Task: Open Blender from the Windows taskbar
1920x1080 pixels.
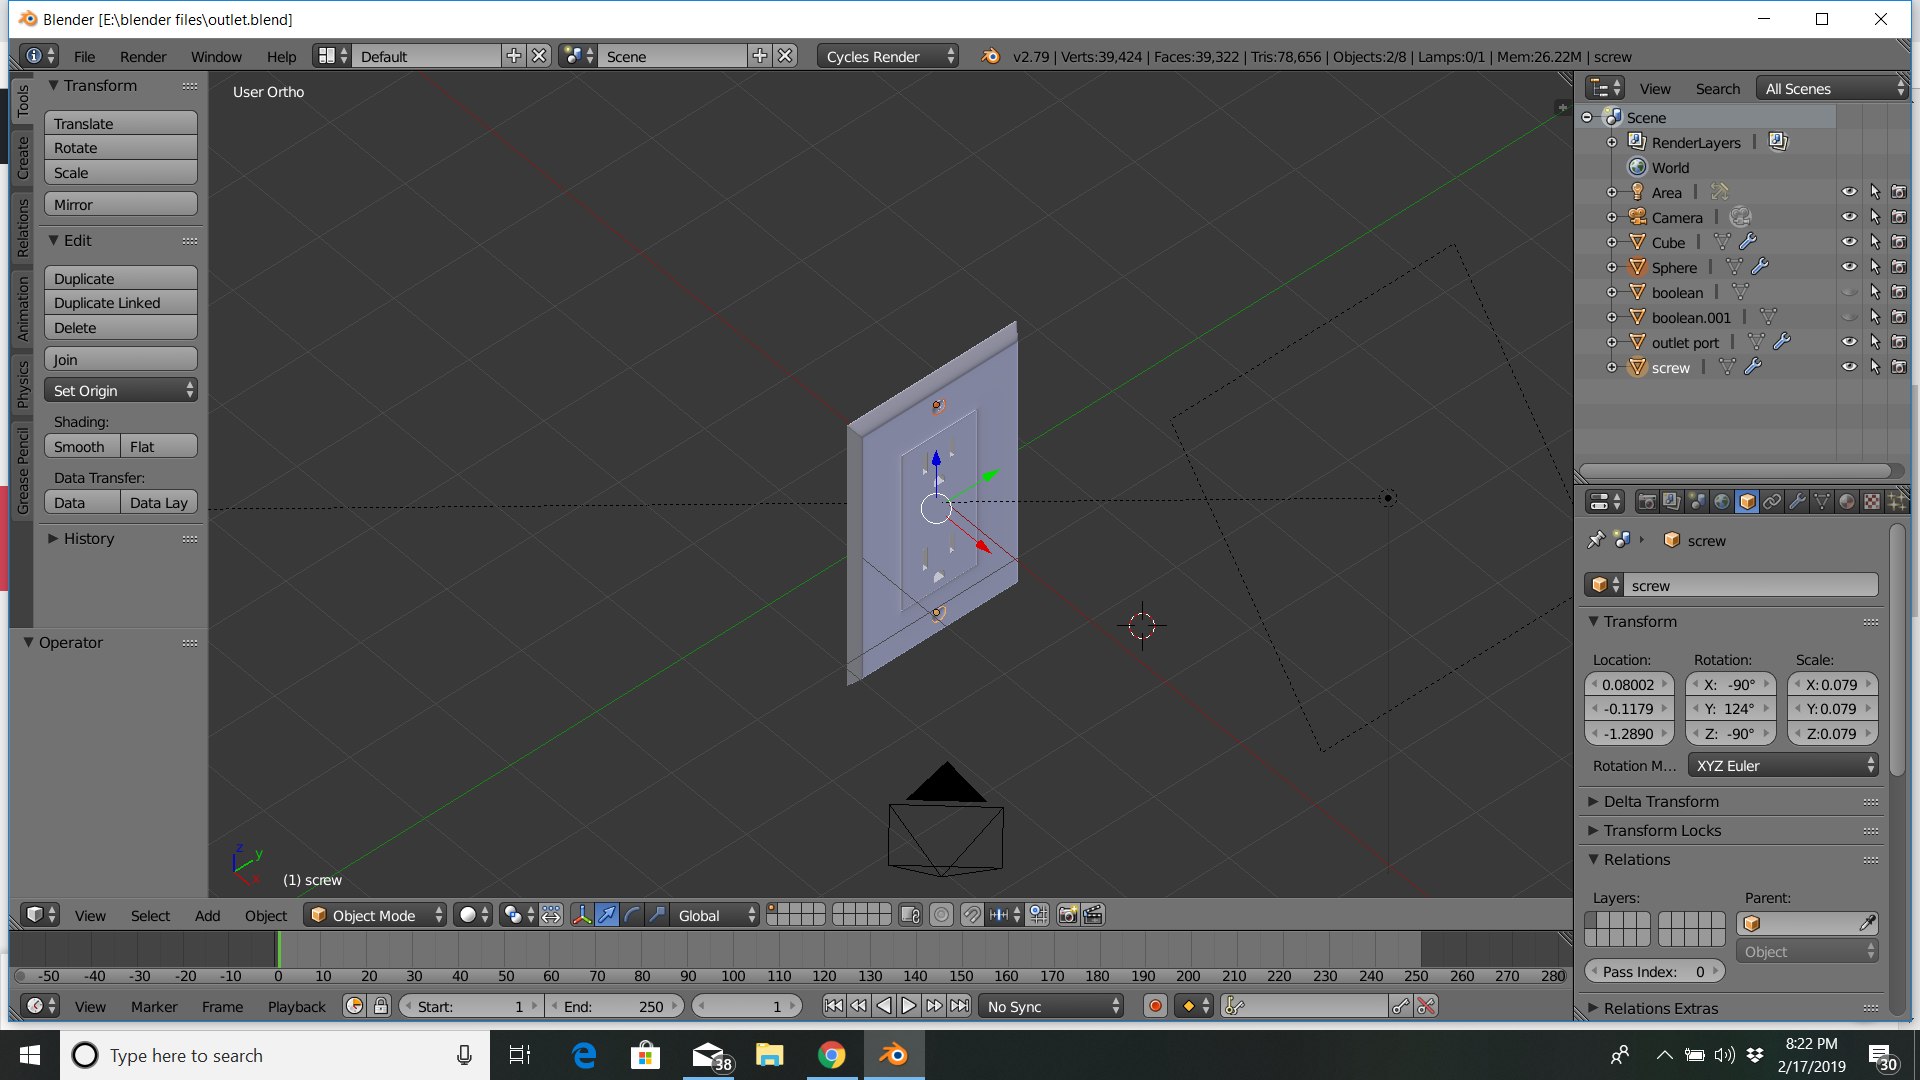Action: point(893,1055)
